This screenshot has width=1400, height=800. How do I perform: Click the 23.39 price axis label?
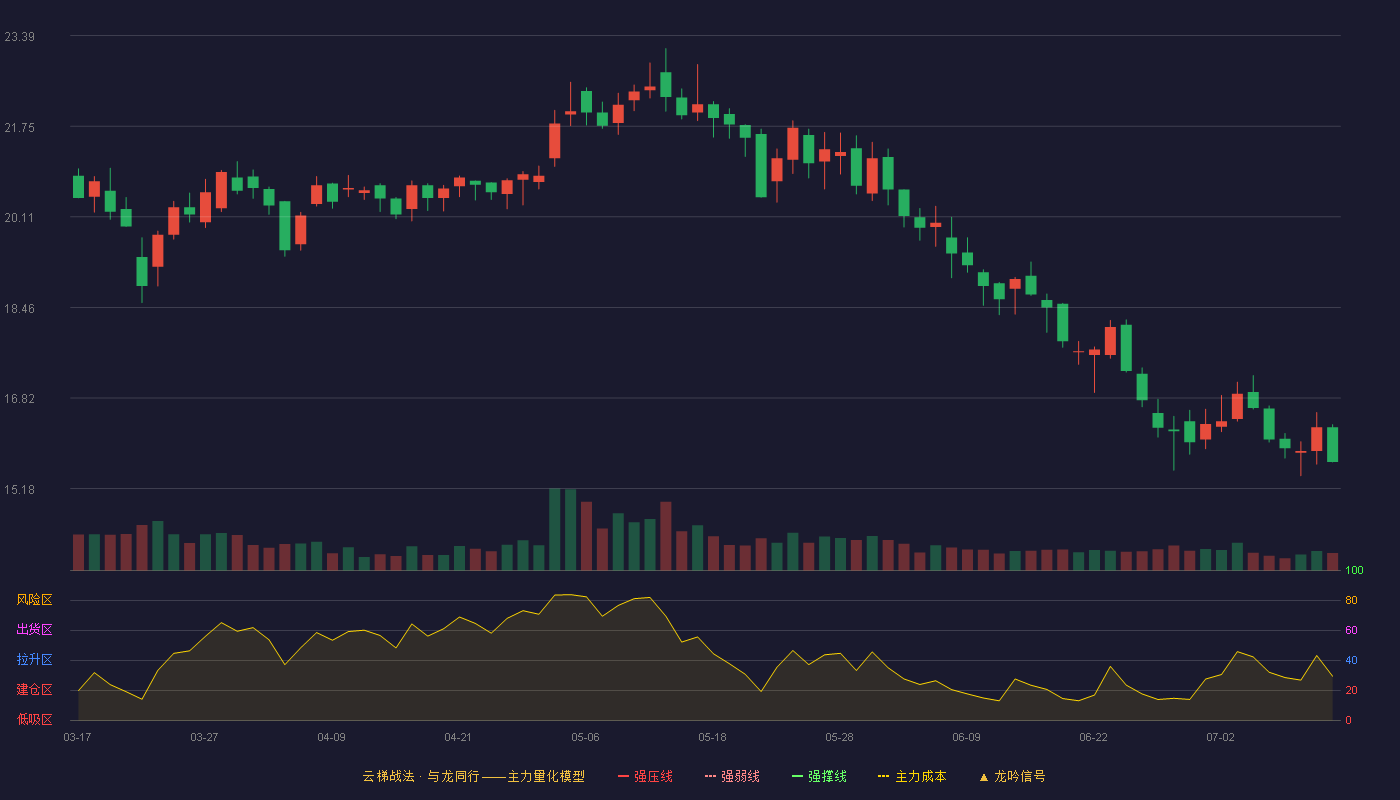[19, 37]
